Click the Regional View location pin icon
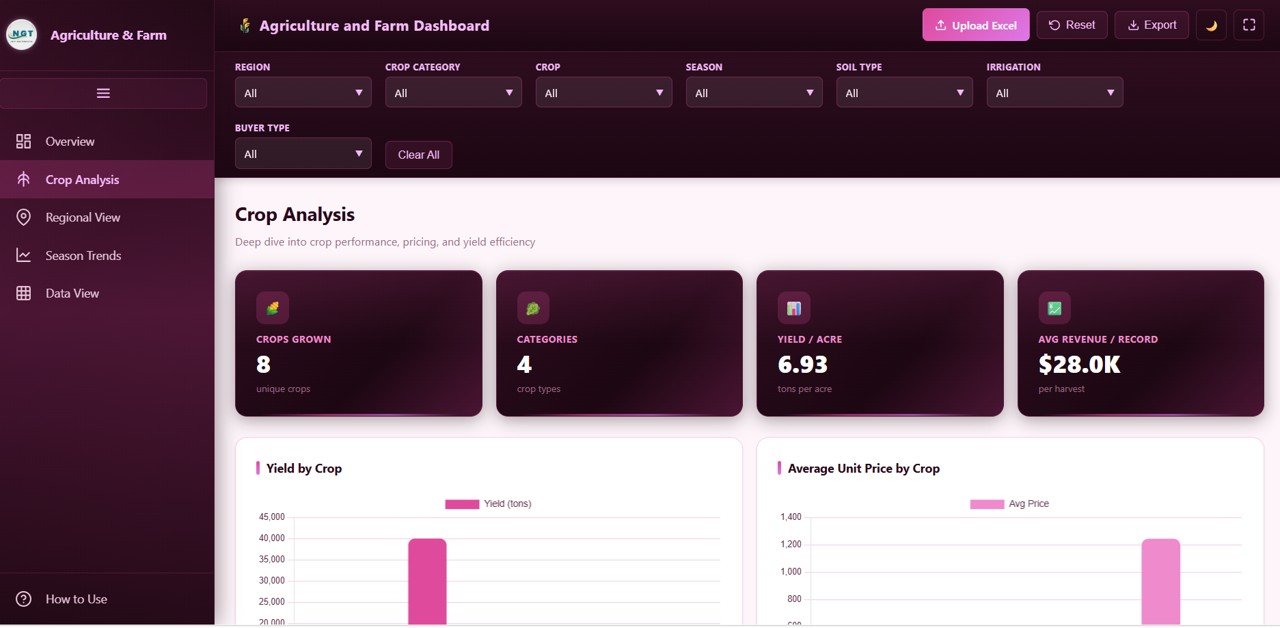Screen dimensions: 1280x628 pos(23,217)
